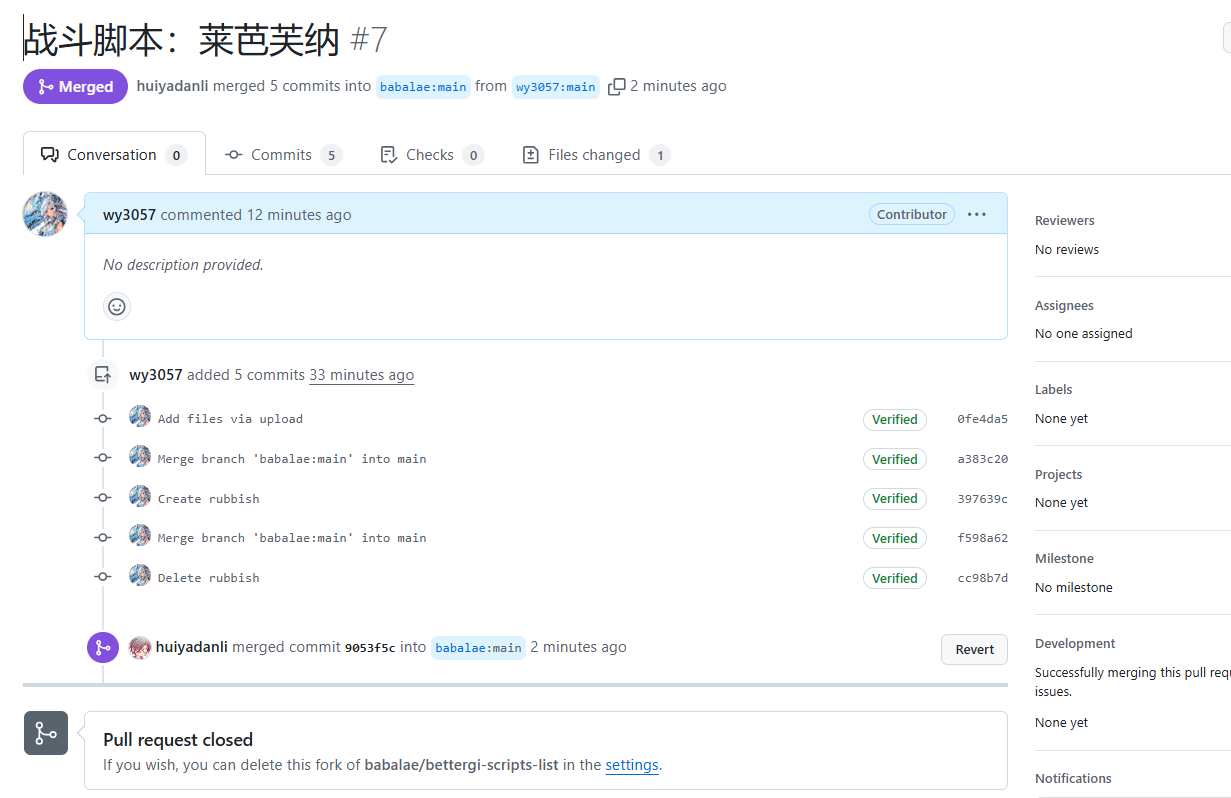Click Verified badge for 'Create rubbish' commit
Viewport: 1231px width, 798px height.
click(894, 498)
